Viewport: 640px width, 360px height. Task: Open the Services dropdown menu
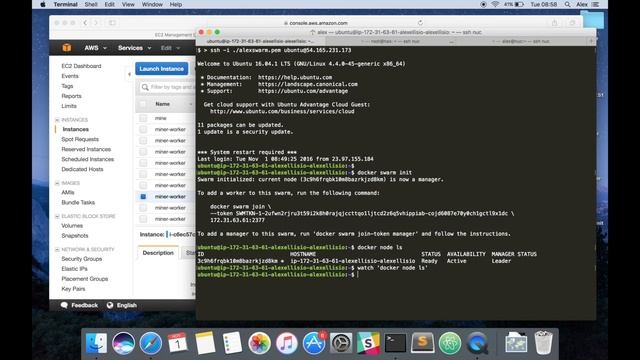[x=134, y=48]
